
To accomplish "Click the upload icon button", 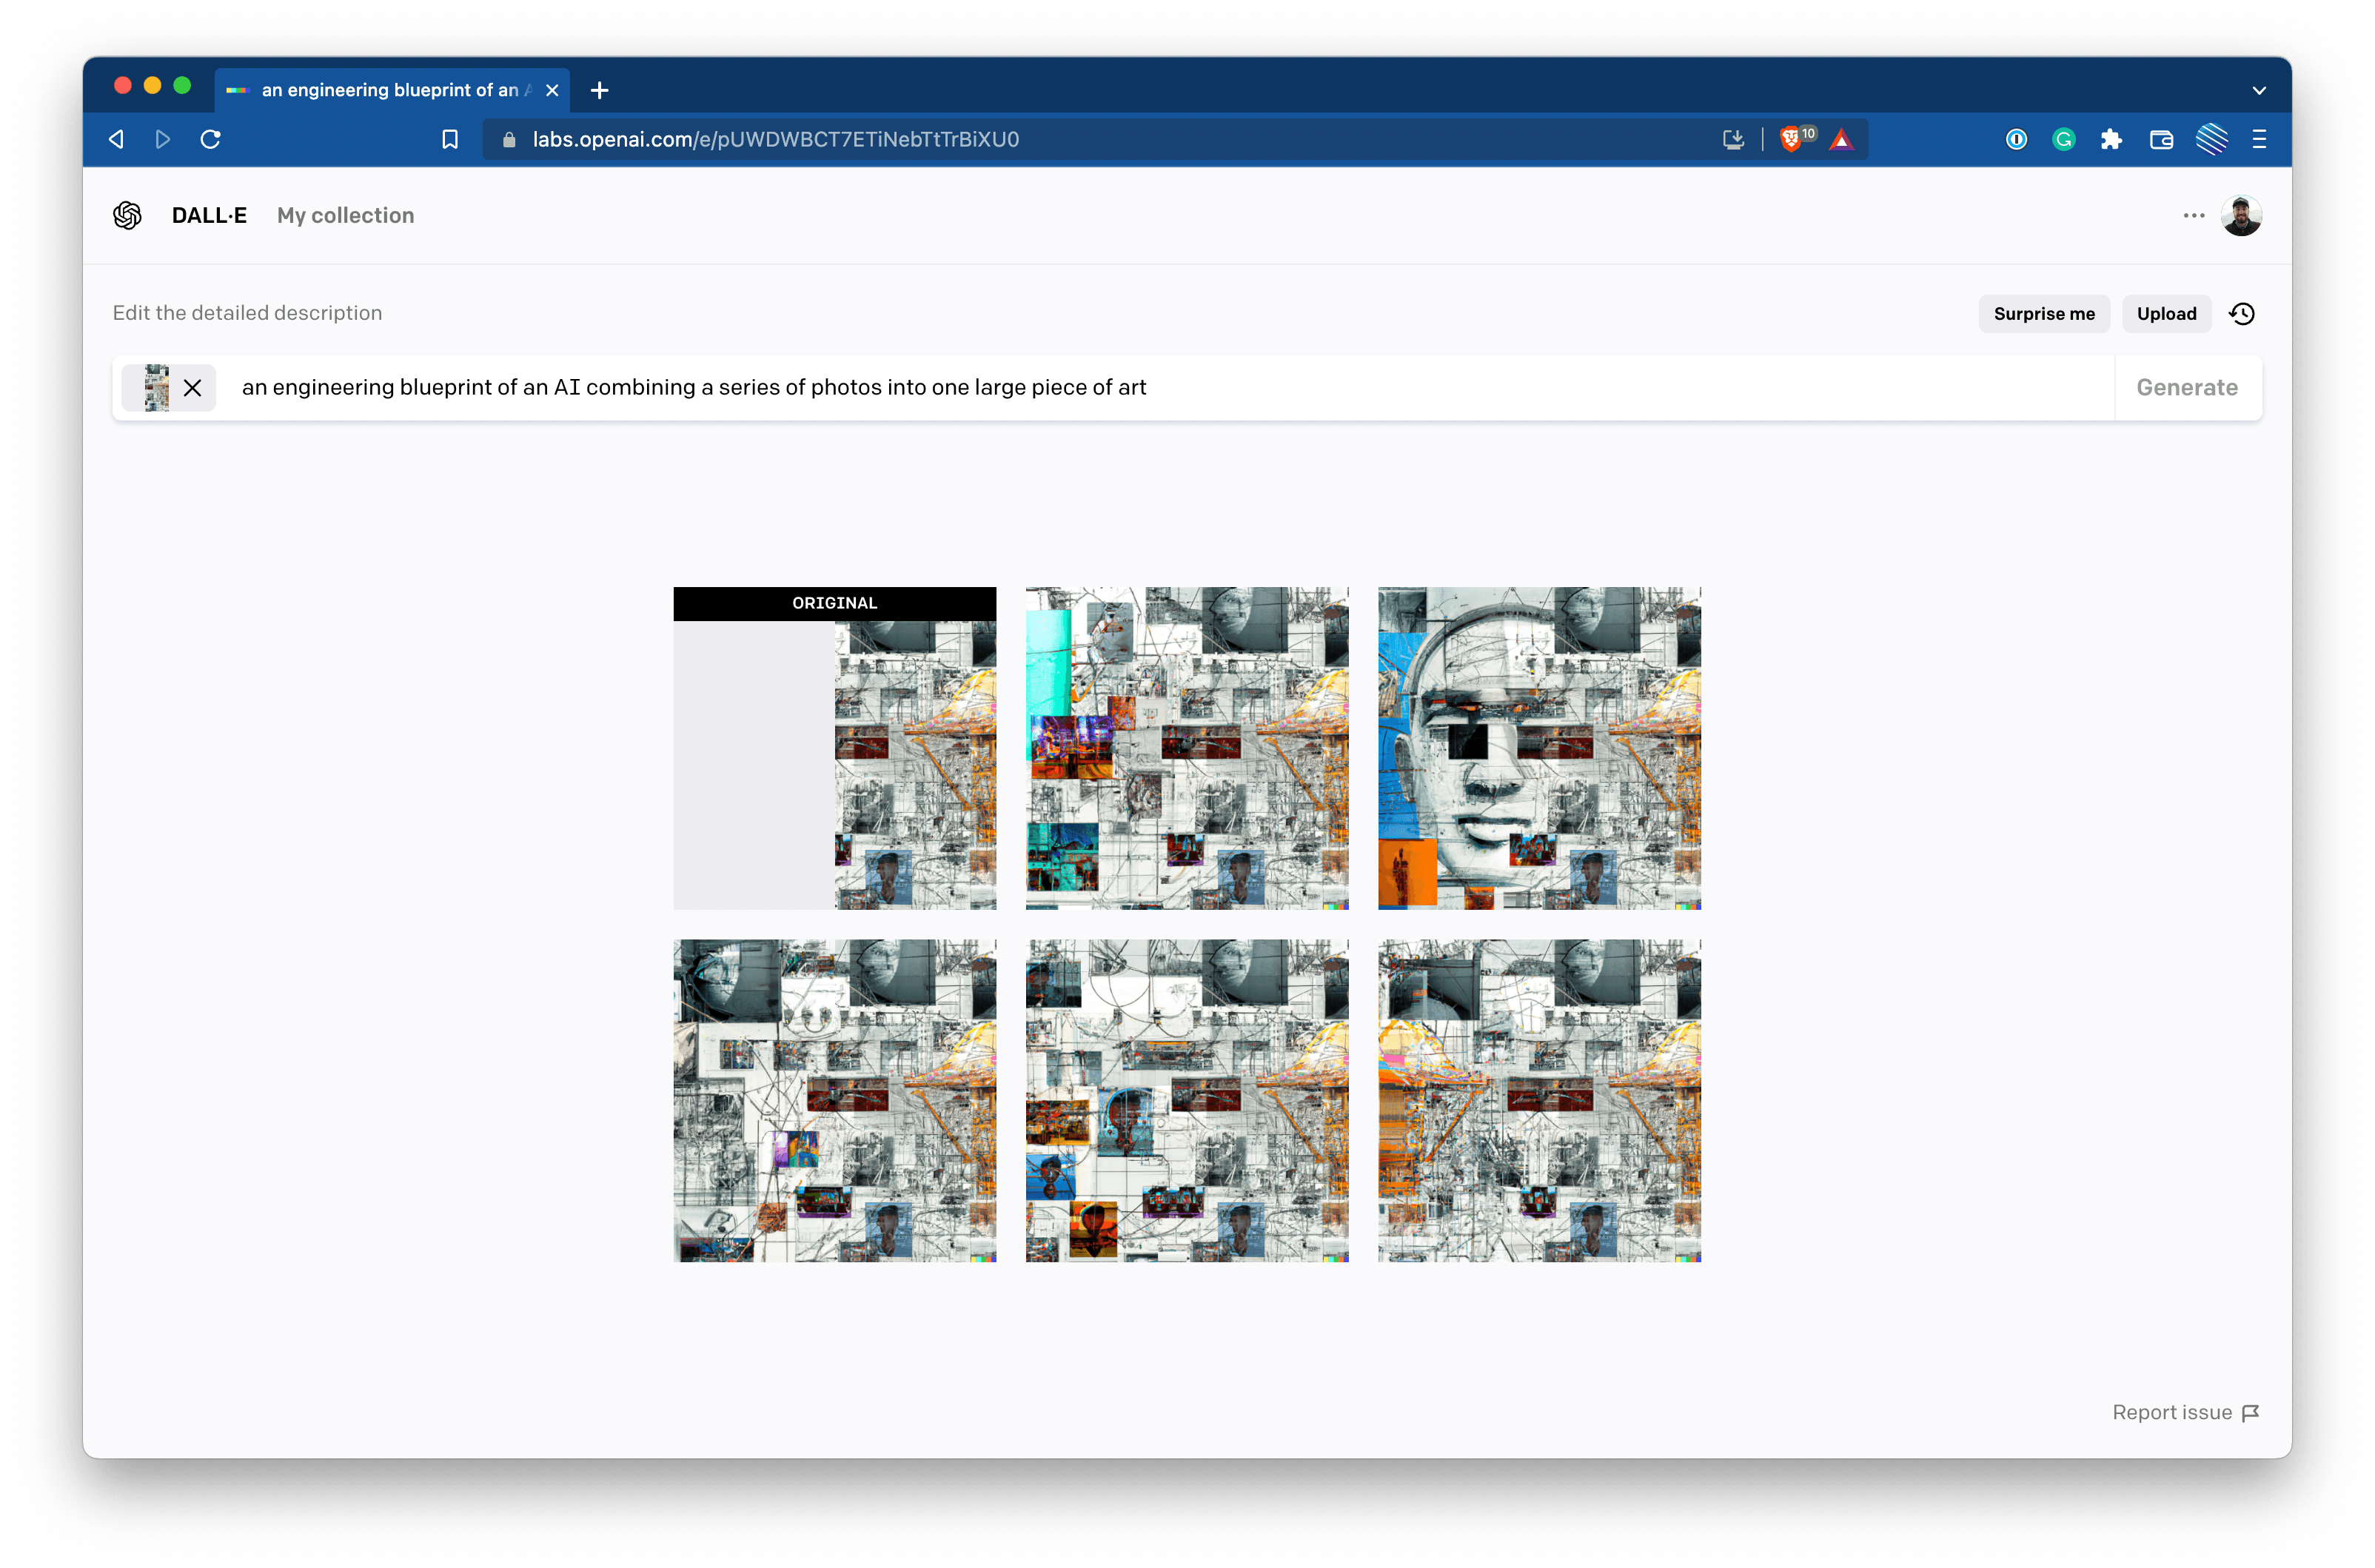I will click(x=2167, y=313).
